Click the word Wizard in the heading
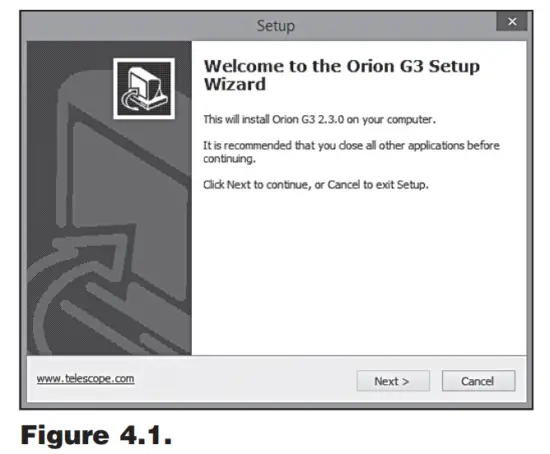The image size is (550, 454). [x=235, y=85]
